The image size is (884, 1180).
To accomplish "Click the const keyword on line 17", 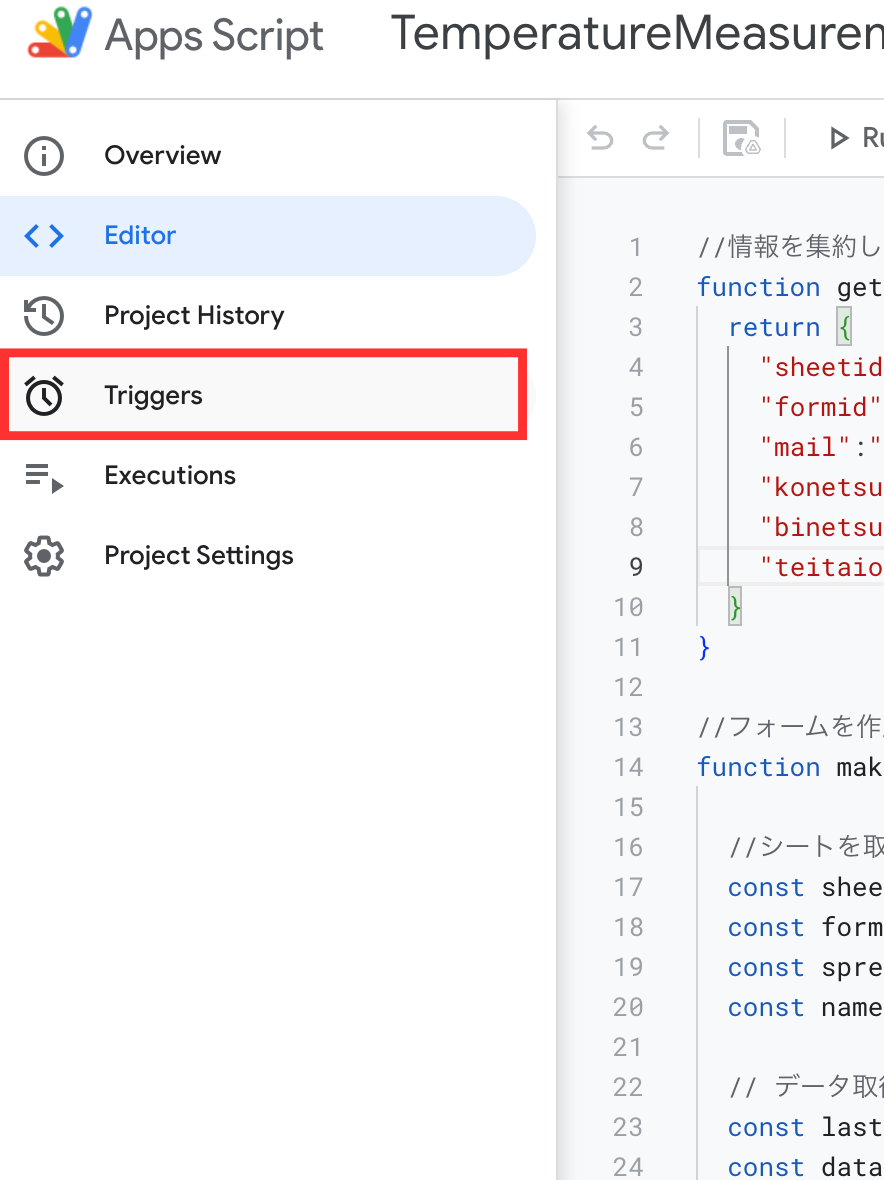I will coord(766,887).
